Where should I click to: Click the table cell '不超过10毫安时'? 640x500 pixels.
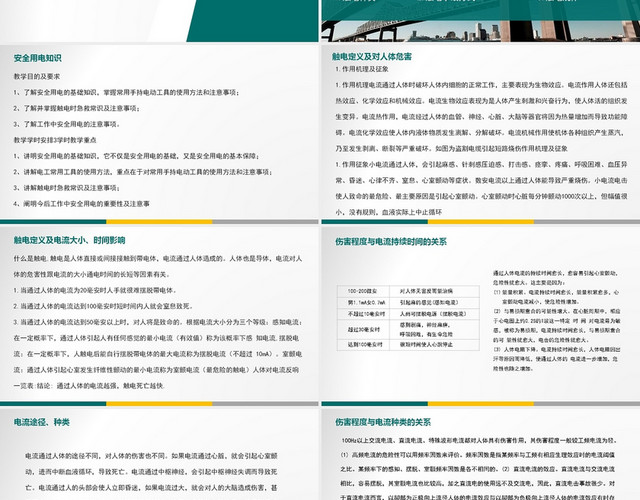coord(363,314)
